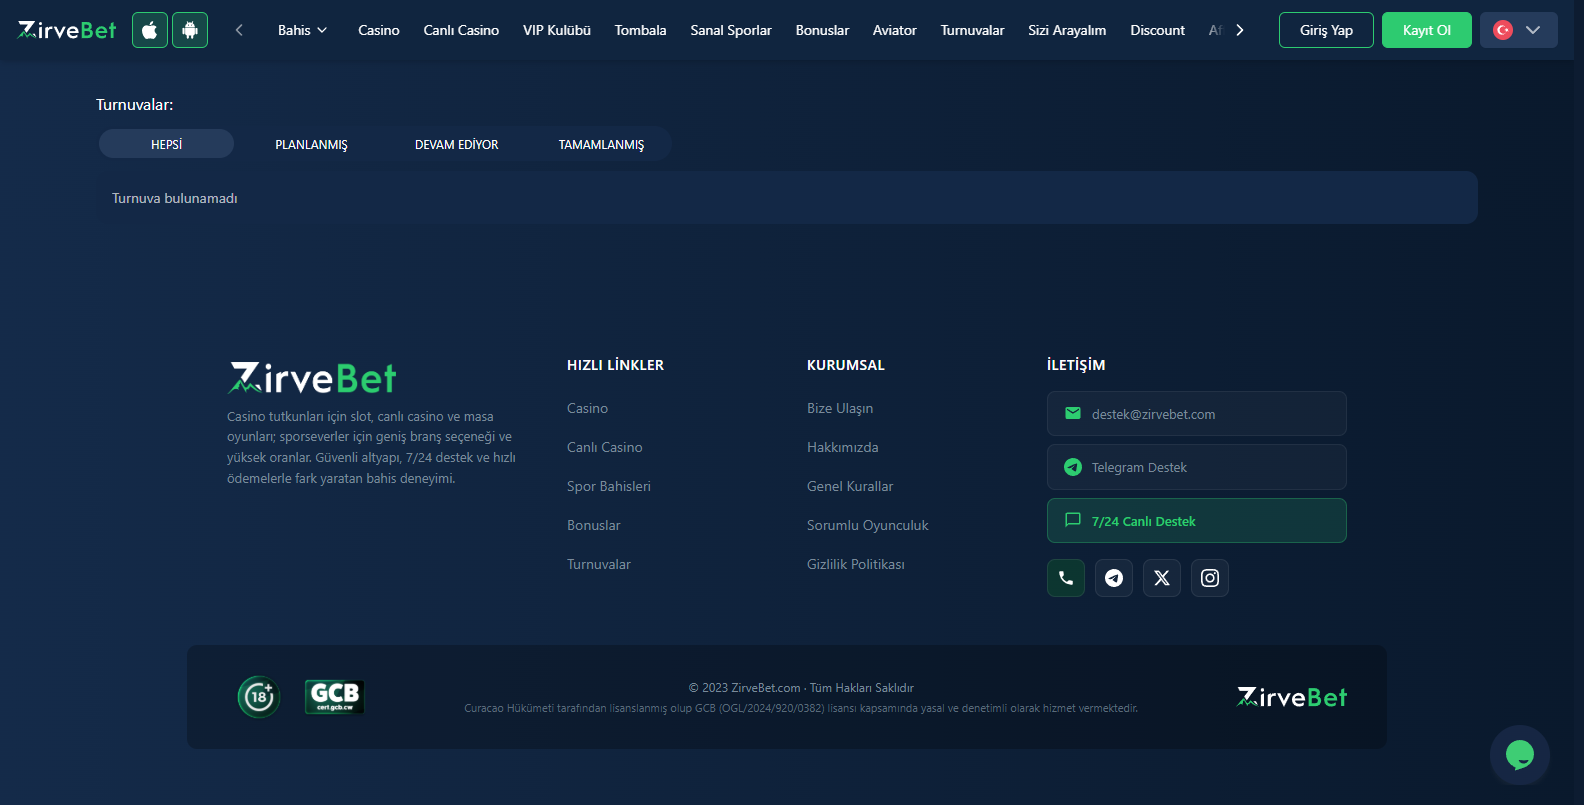
Task: Open the Apple iOS app download icon
Action: [150, 30]
